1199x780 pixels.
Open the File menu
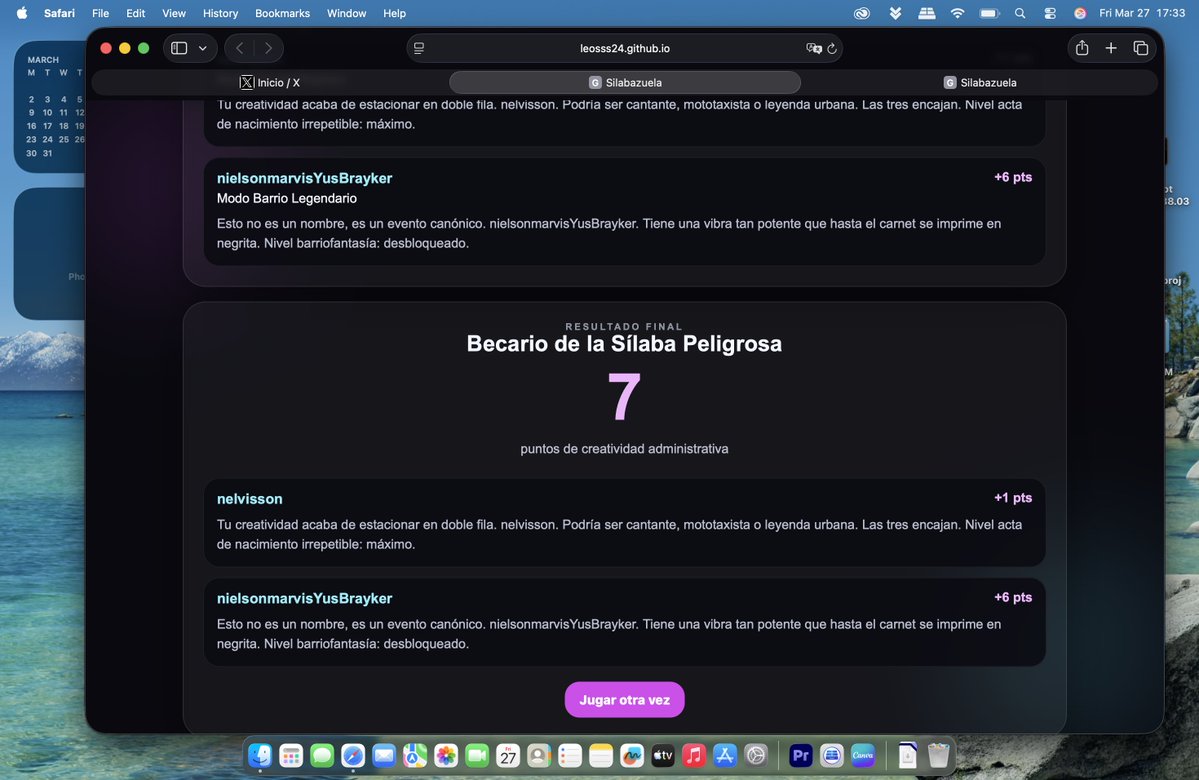[x=100, y=13]
